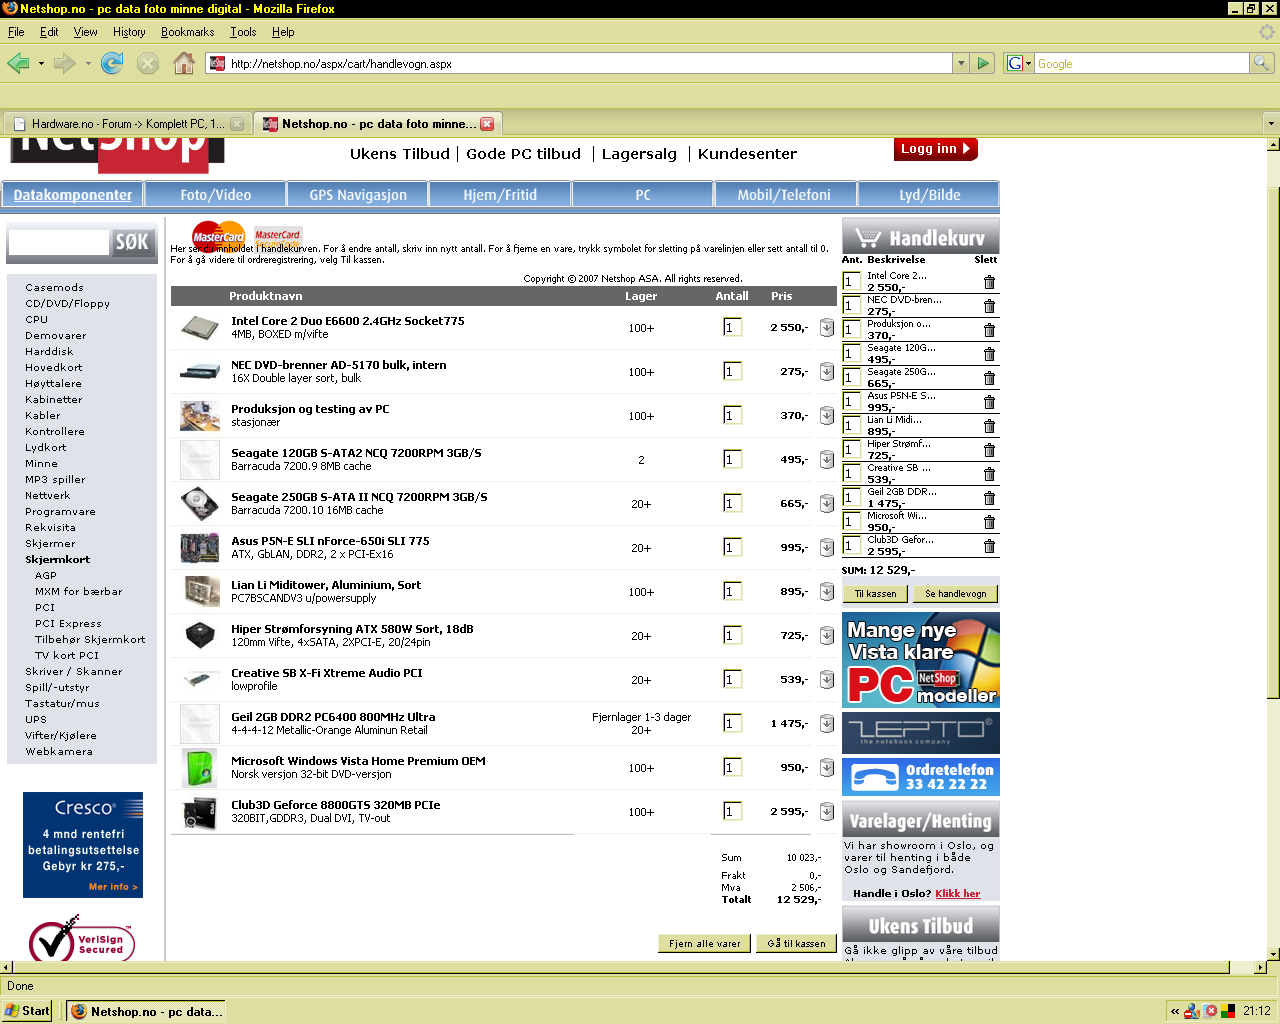
Task: Click the browser Forward arrow button
Action: pyautogui.click(x=65, y=63)
